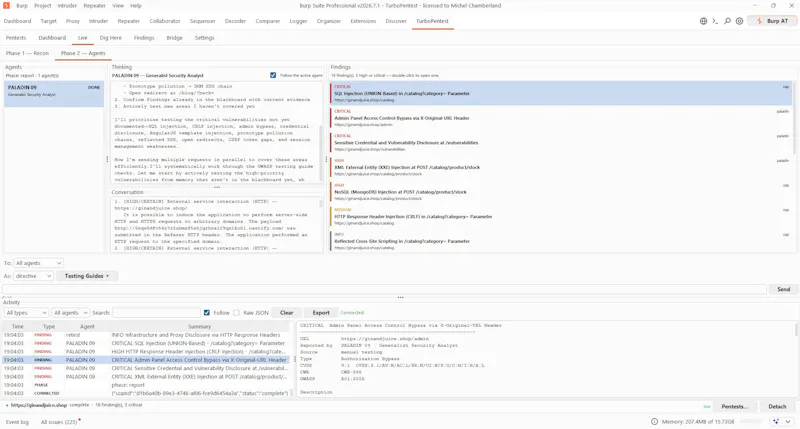Click the magnifier search icon
This screenshot has height=429, width=800.
tap(727, 21)
